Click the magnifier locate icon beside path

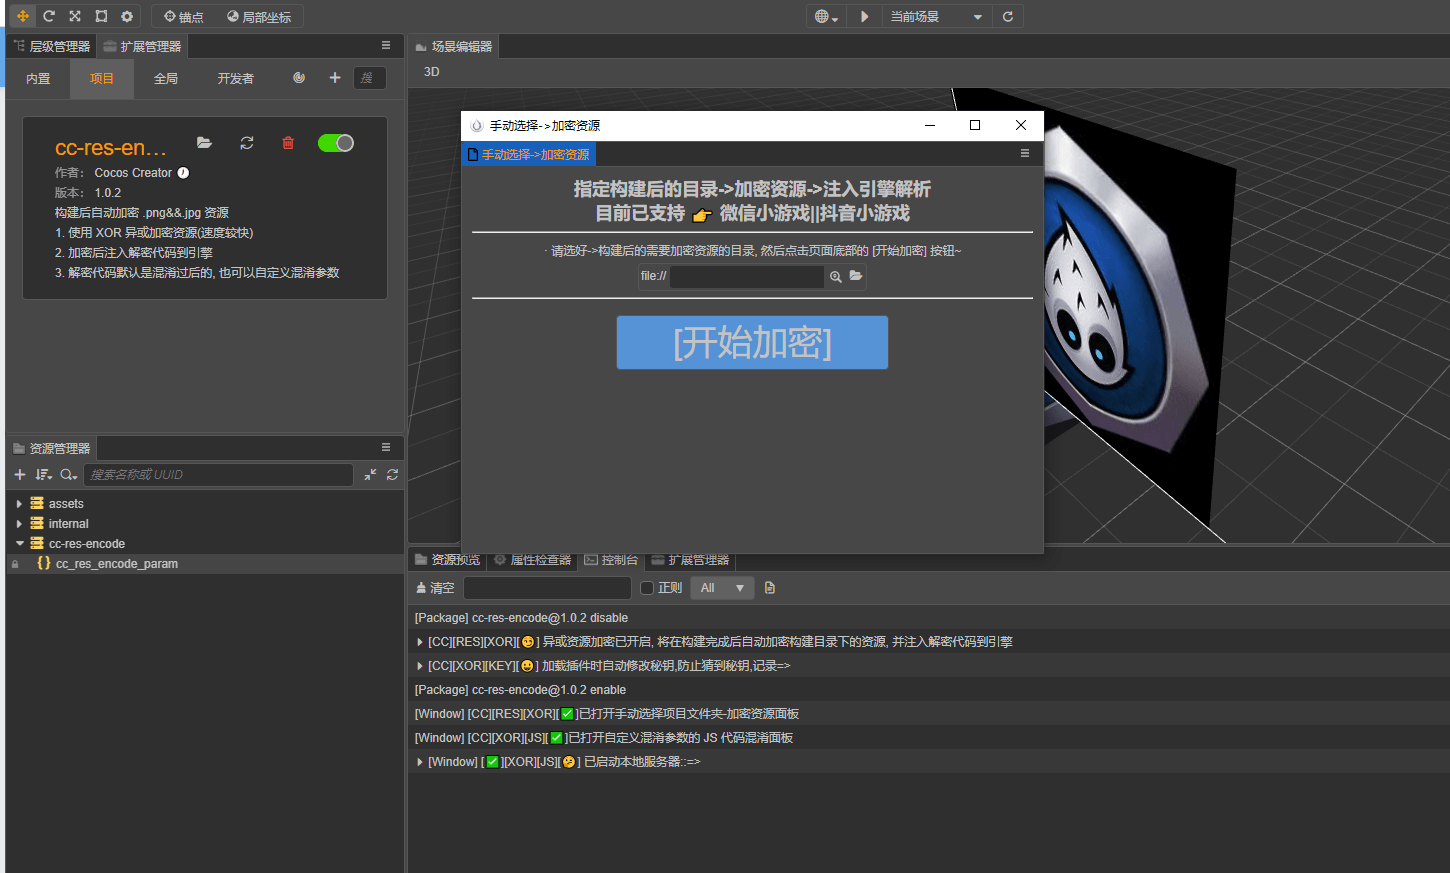(x=835, y=276)
